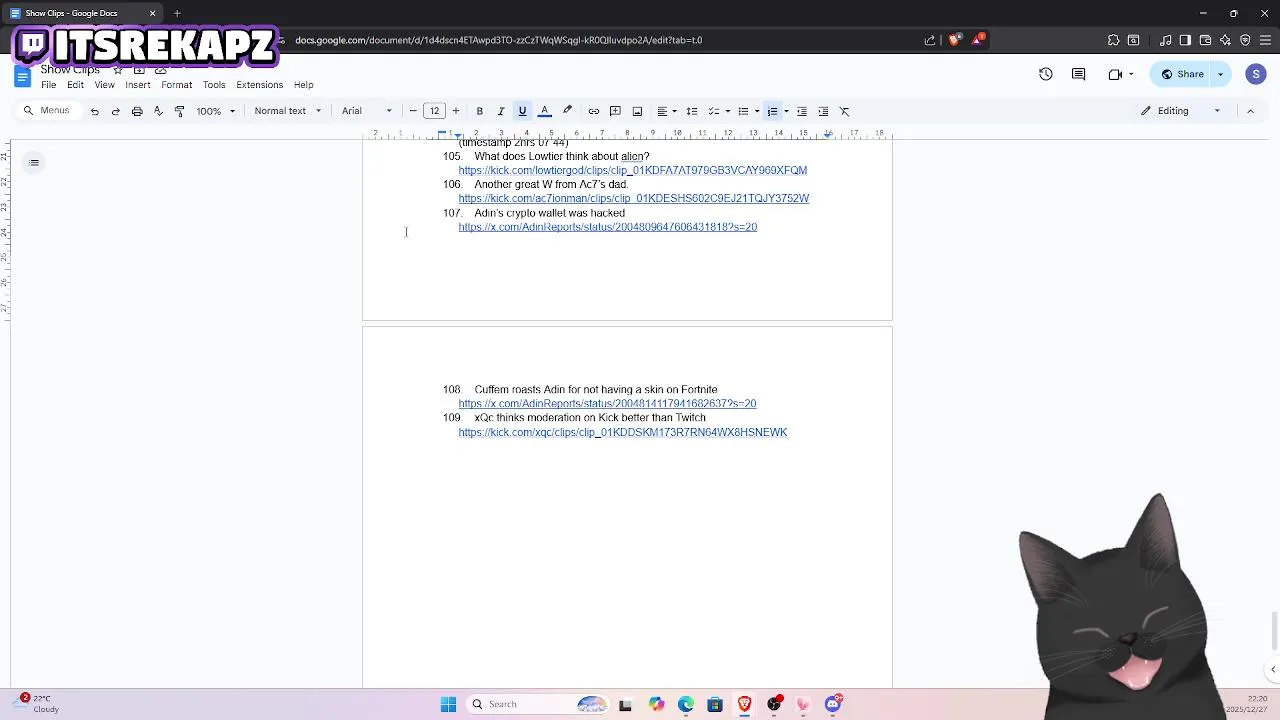
Task: Open ac7ionman Kick clip link
Action: pos(634,198)
